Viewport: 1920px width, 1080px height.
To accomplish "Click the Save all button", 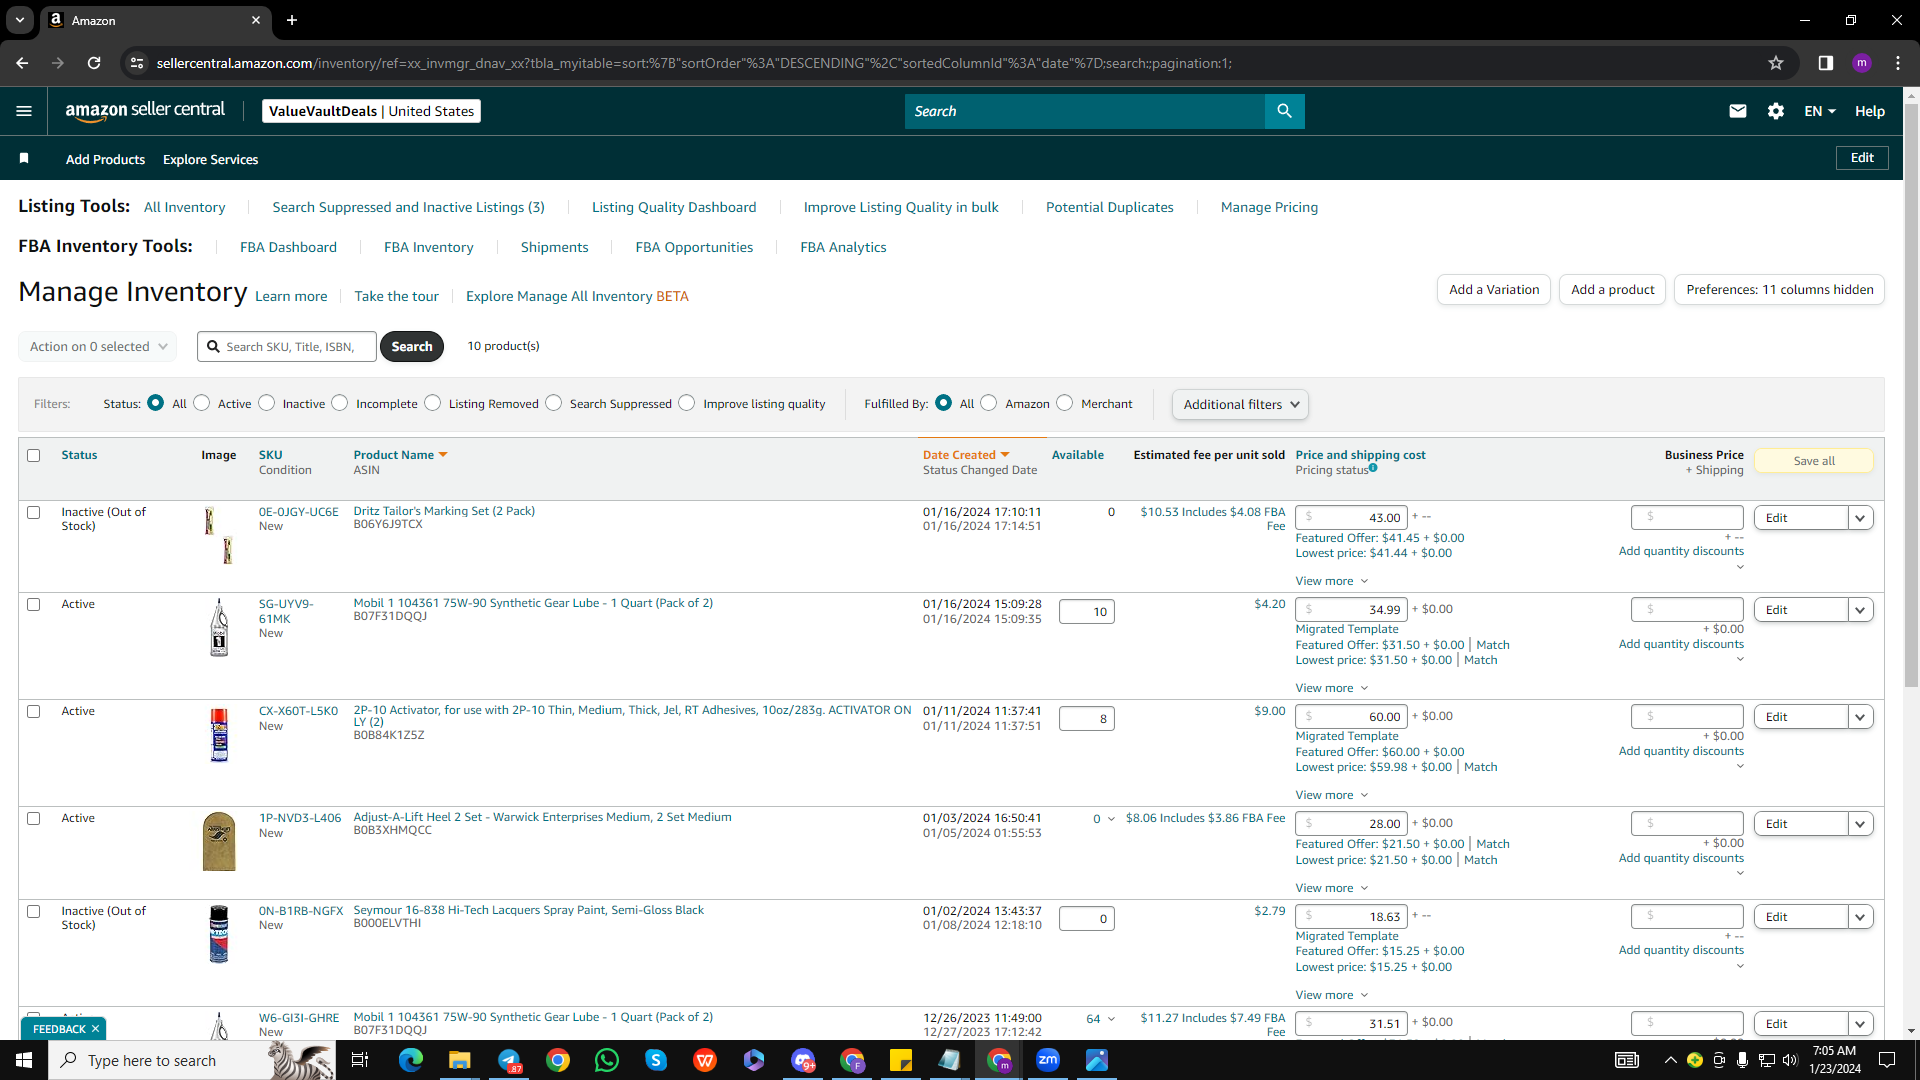I will tap(1814, 461).
